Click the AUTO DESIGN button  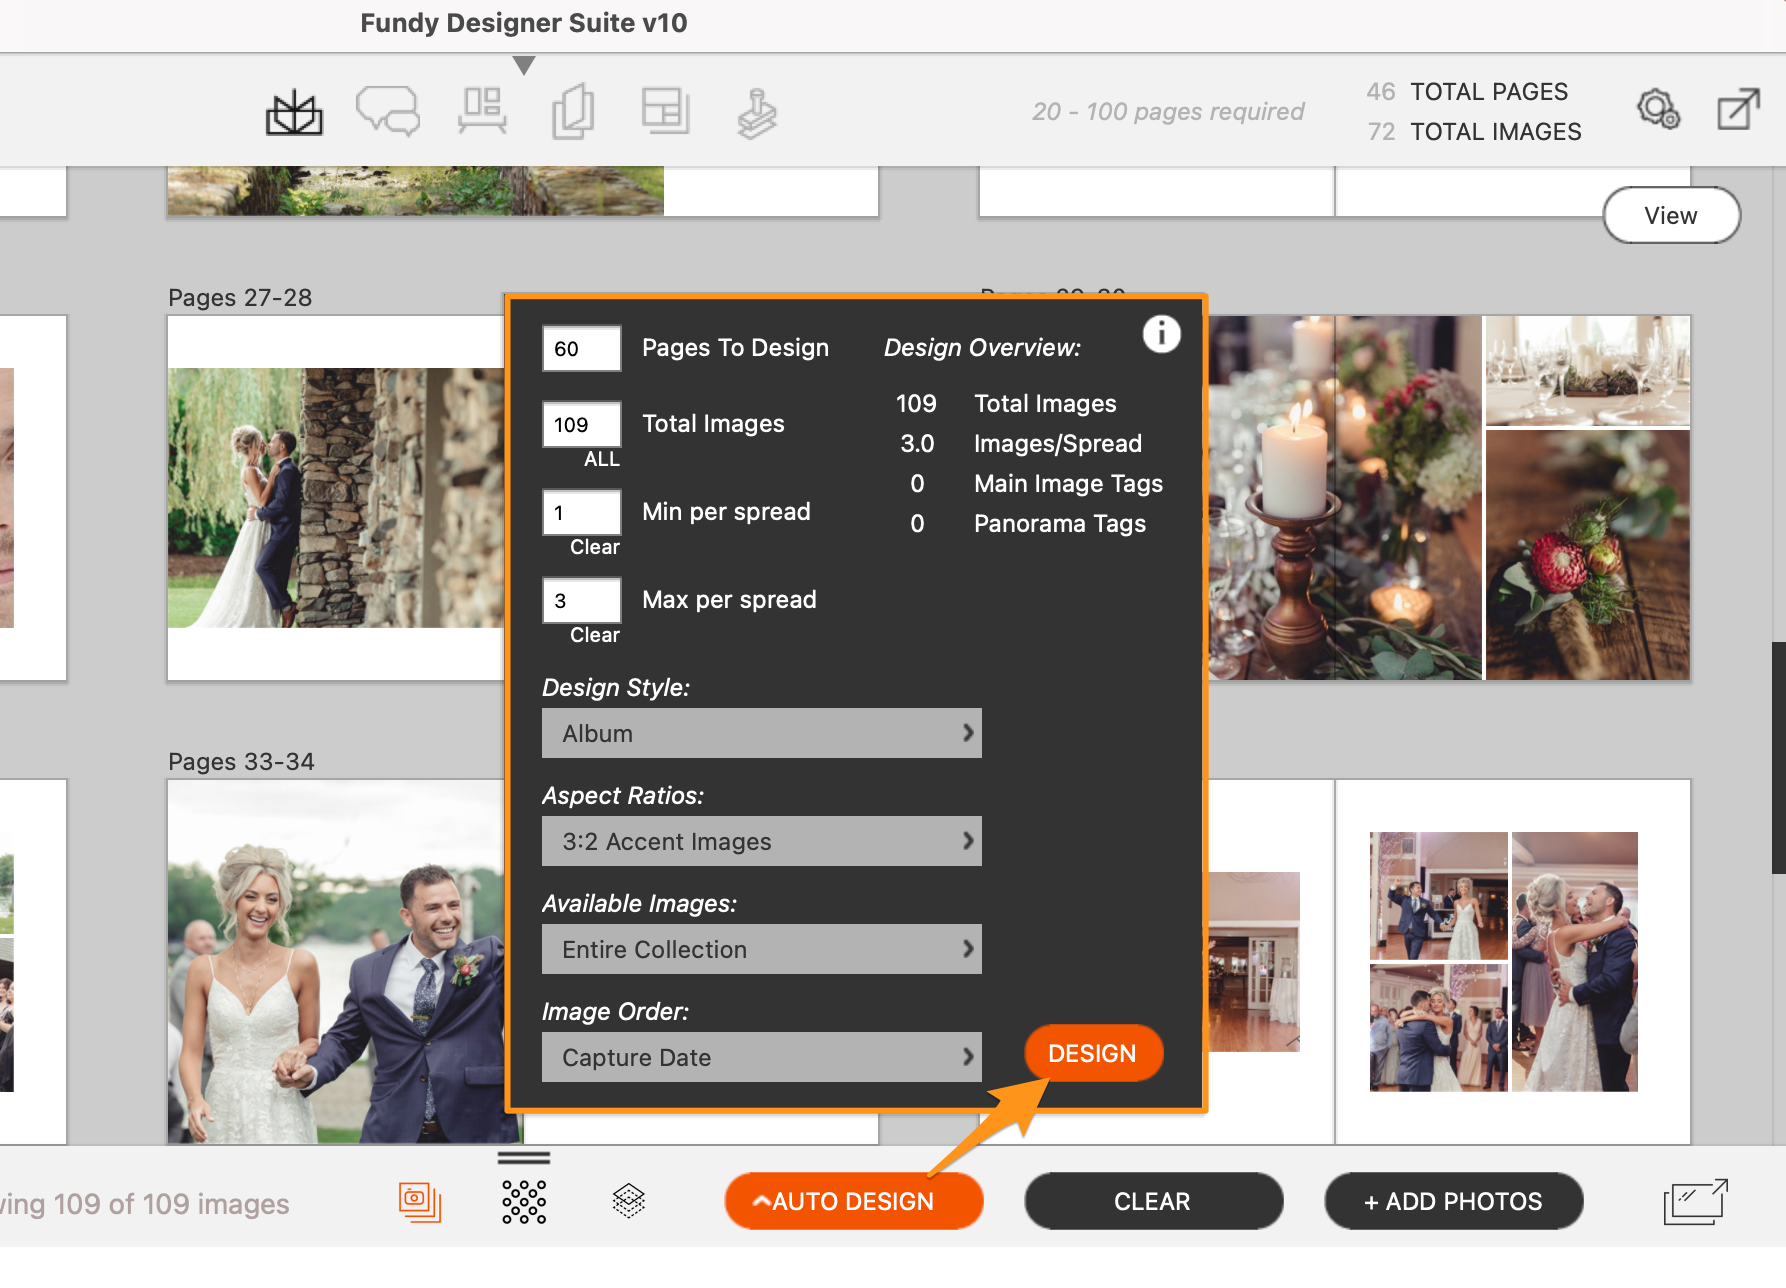854,1201
